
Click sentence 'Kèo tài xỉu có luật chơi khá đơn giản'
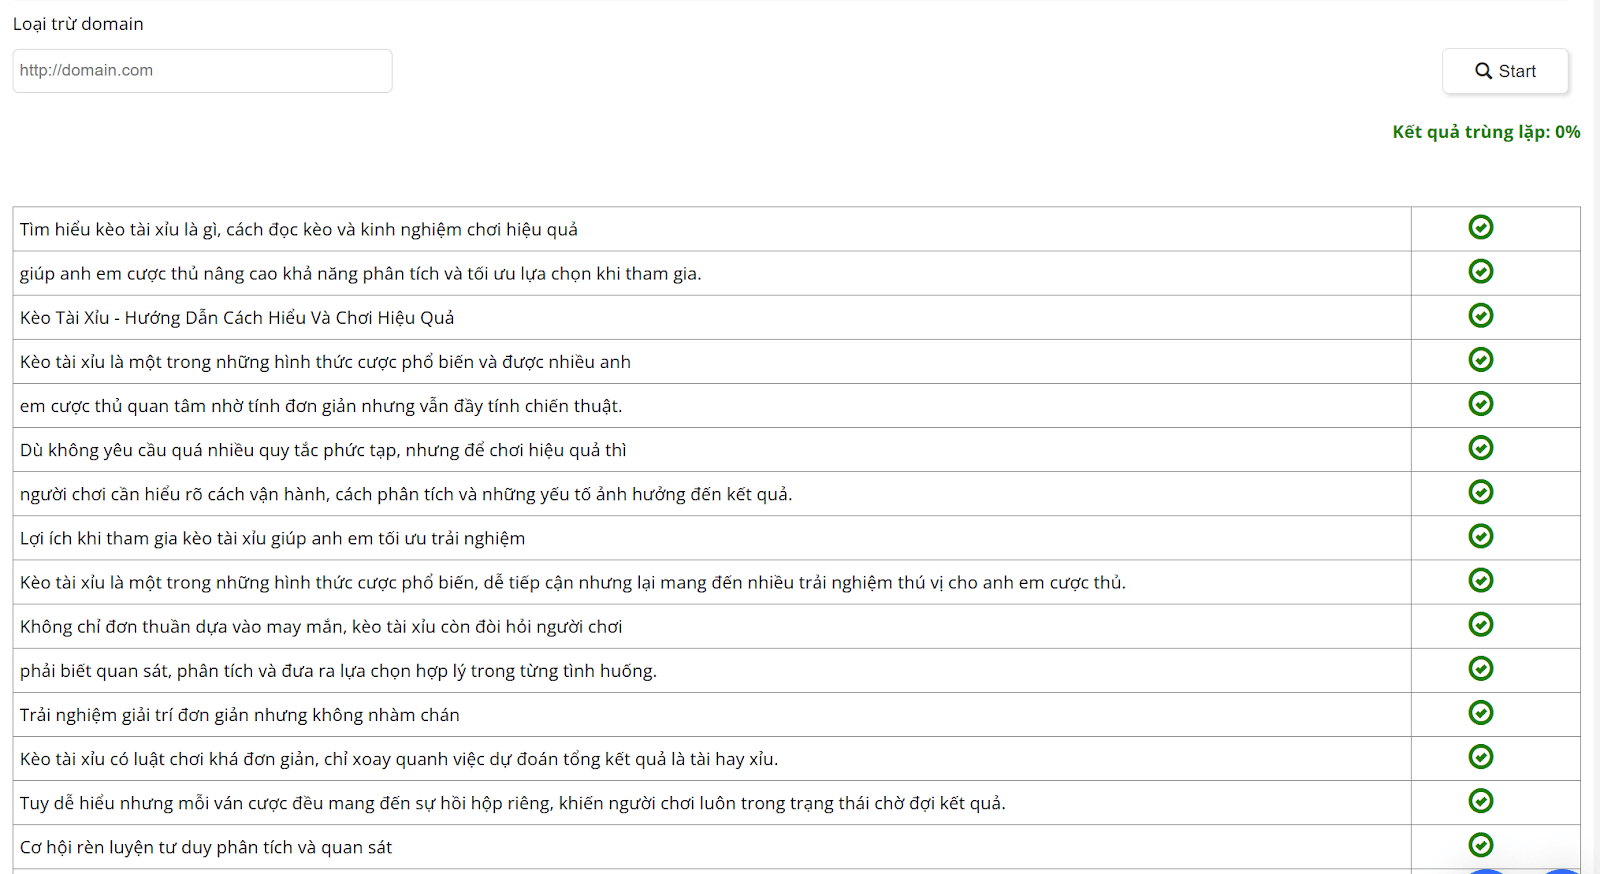[x=399, y=759]
